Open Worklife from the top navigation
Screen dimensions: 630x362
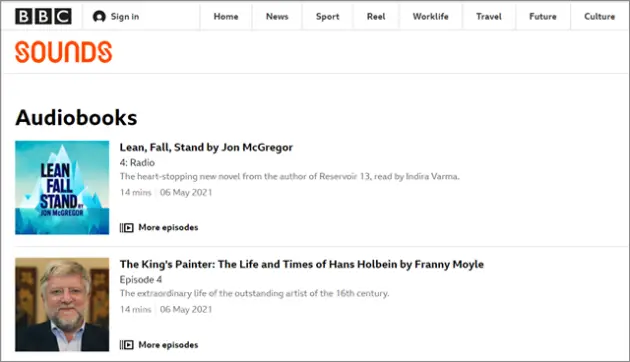coord(431,16)
